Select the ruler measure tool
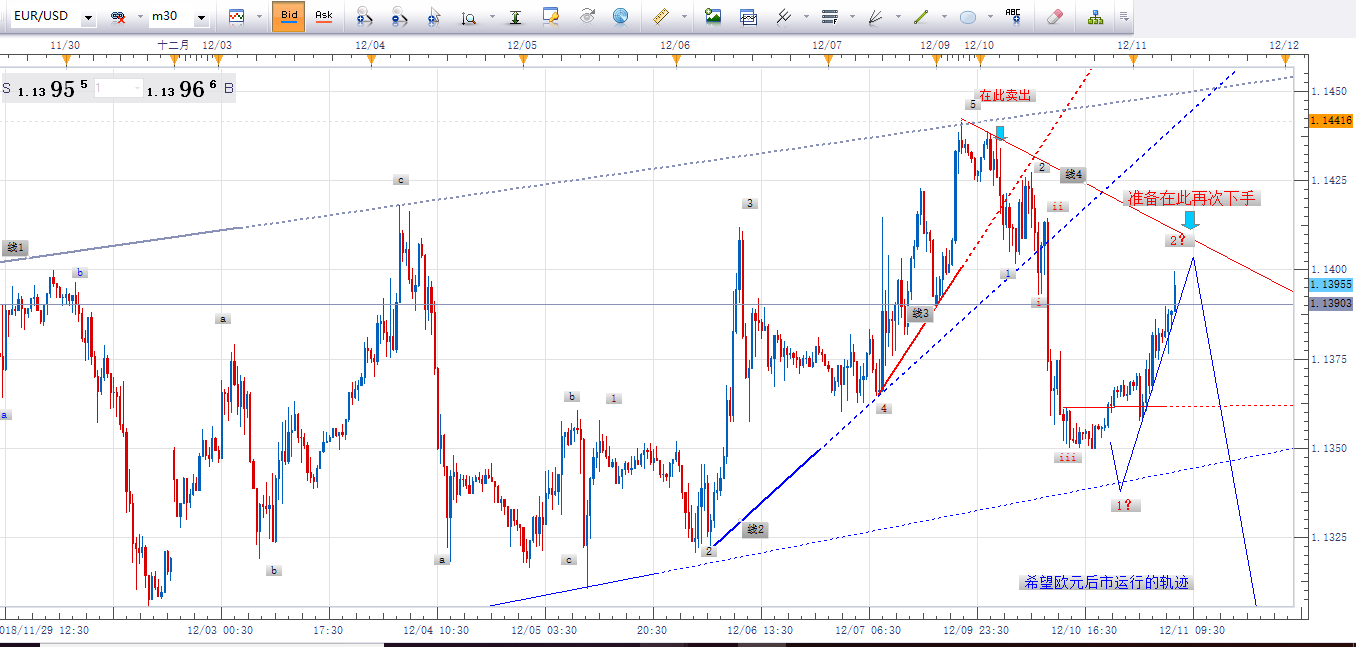The height and width of the screenshot is (647, 1356). click(660, 16)
